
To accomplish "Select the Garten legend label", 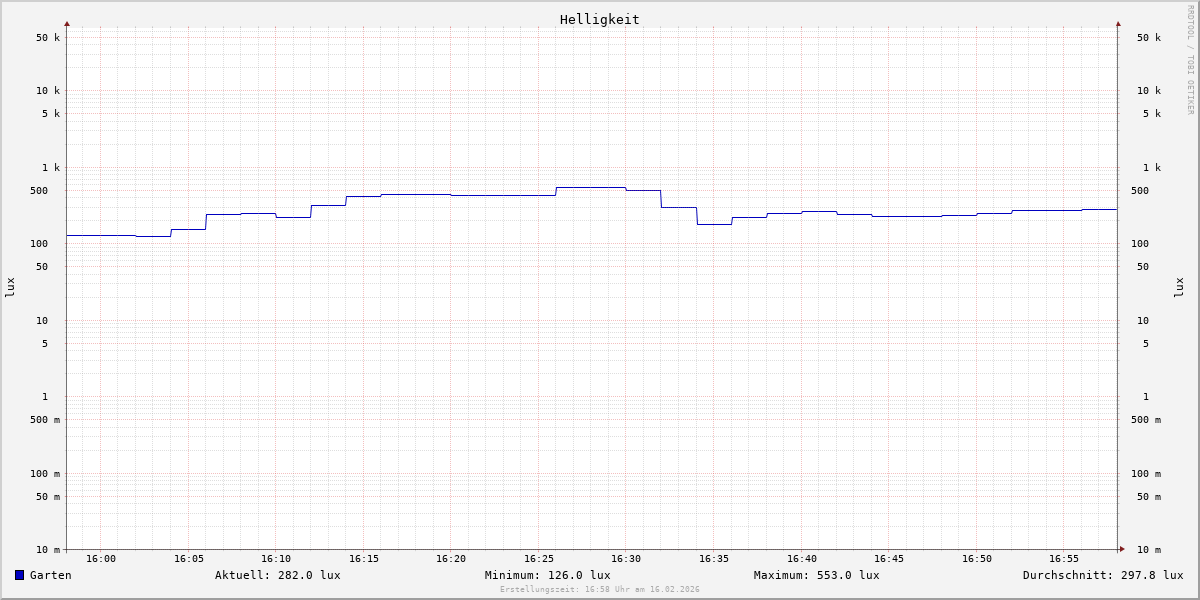I will click(x=50, y=575).
